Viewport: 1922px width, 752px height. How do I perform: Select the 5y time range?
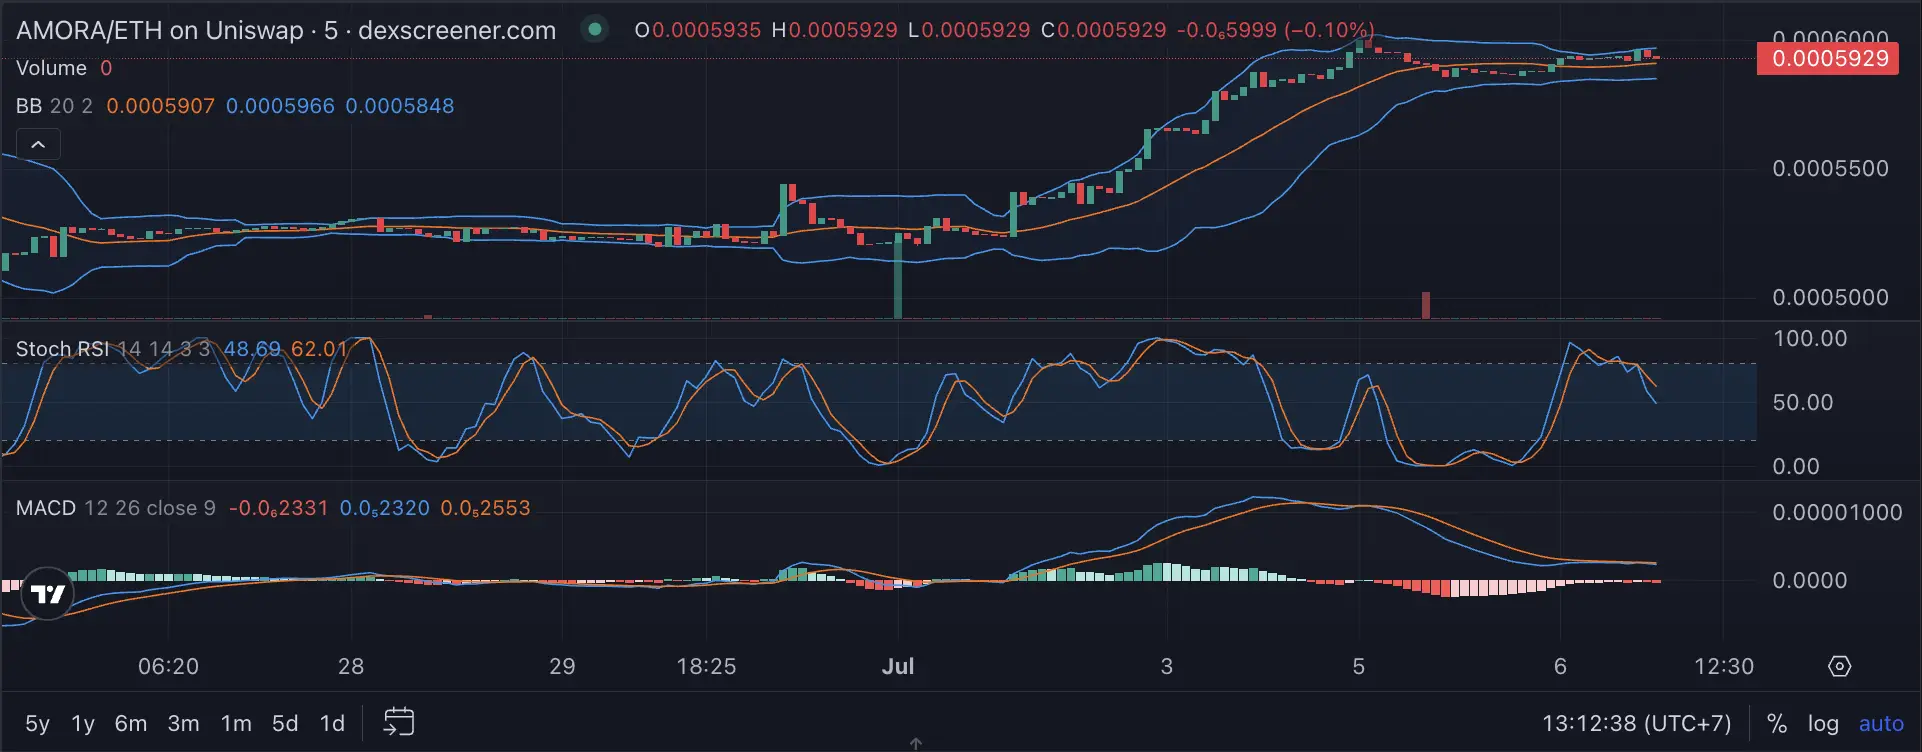point(37,723)
